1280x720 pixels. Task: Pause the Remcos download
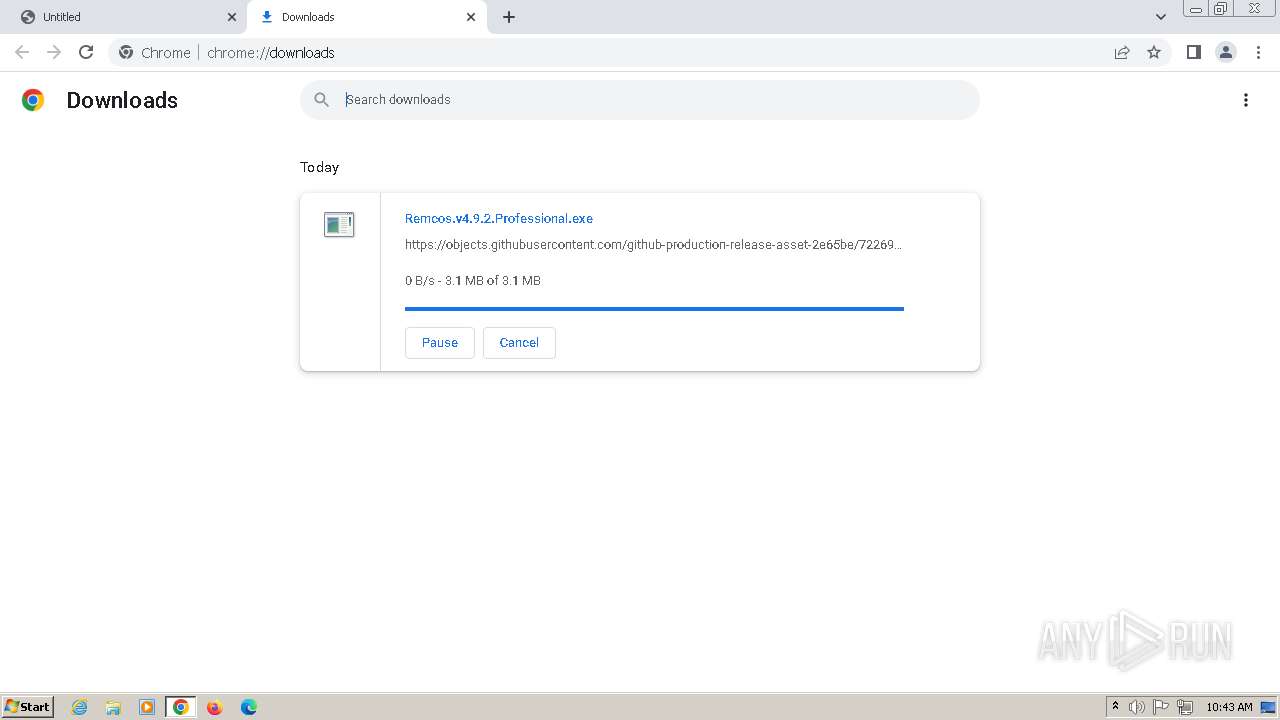440,342
